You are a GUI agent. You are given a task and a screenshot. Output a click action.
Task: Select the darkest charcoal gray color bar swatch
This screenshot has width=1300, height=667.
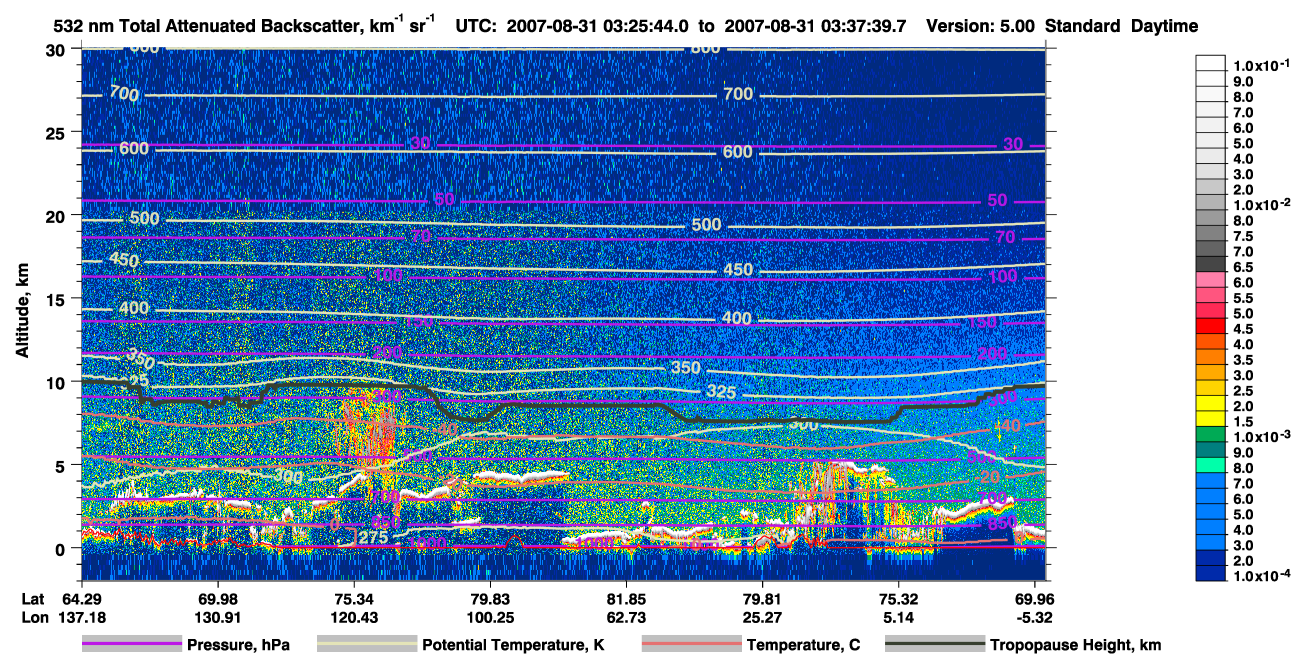point(1211,264)
